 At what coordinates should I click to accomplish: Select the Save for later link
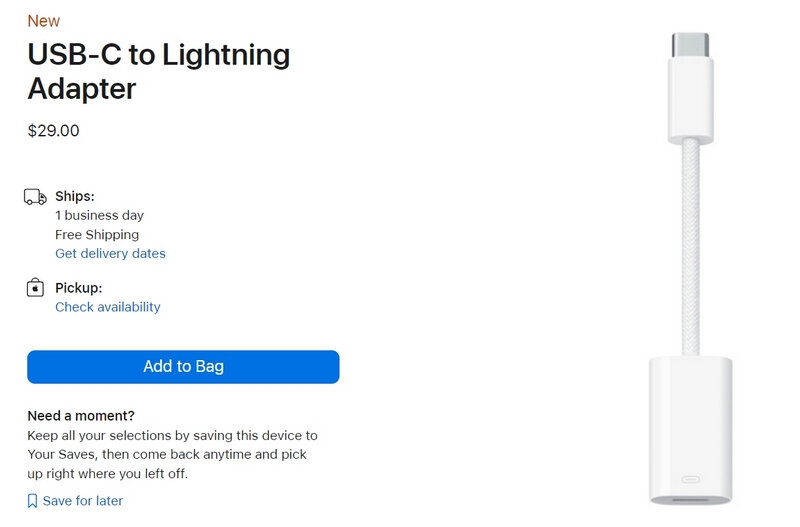[83, 501]
